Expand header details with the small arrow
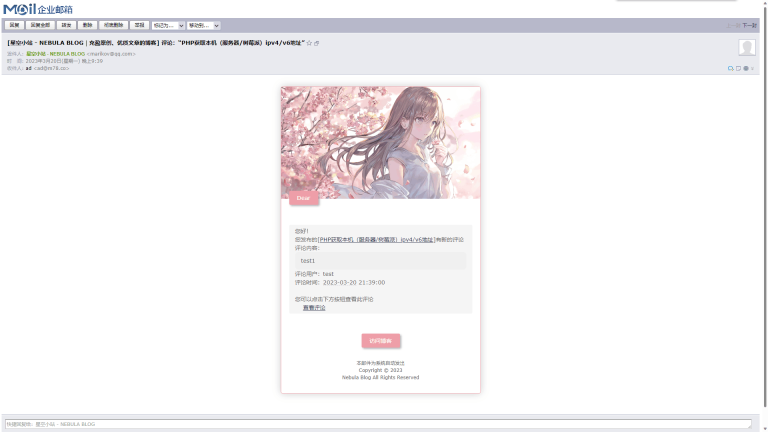Image resolution: width=768 pixels, height=432 pixels. pos(752,68)
